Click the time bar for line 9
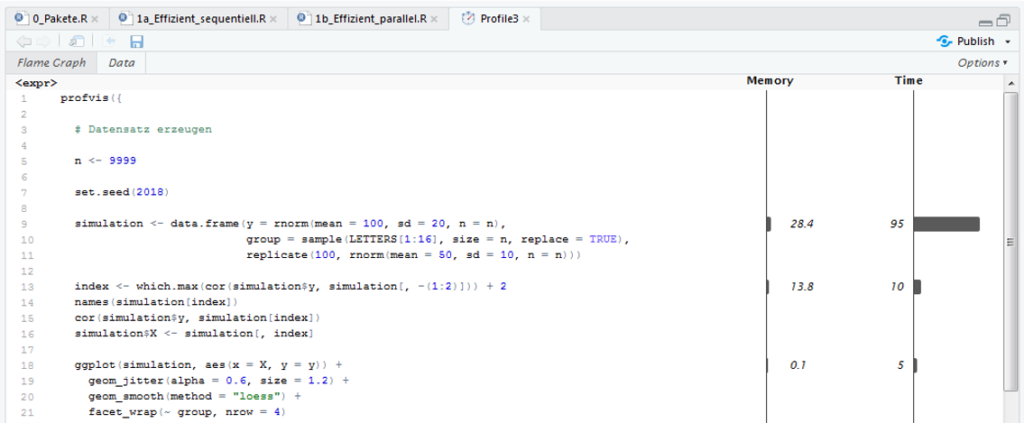Viewport: 1024px width, 423px height. [x=946, y=224]
